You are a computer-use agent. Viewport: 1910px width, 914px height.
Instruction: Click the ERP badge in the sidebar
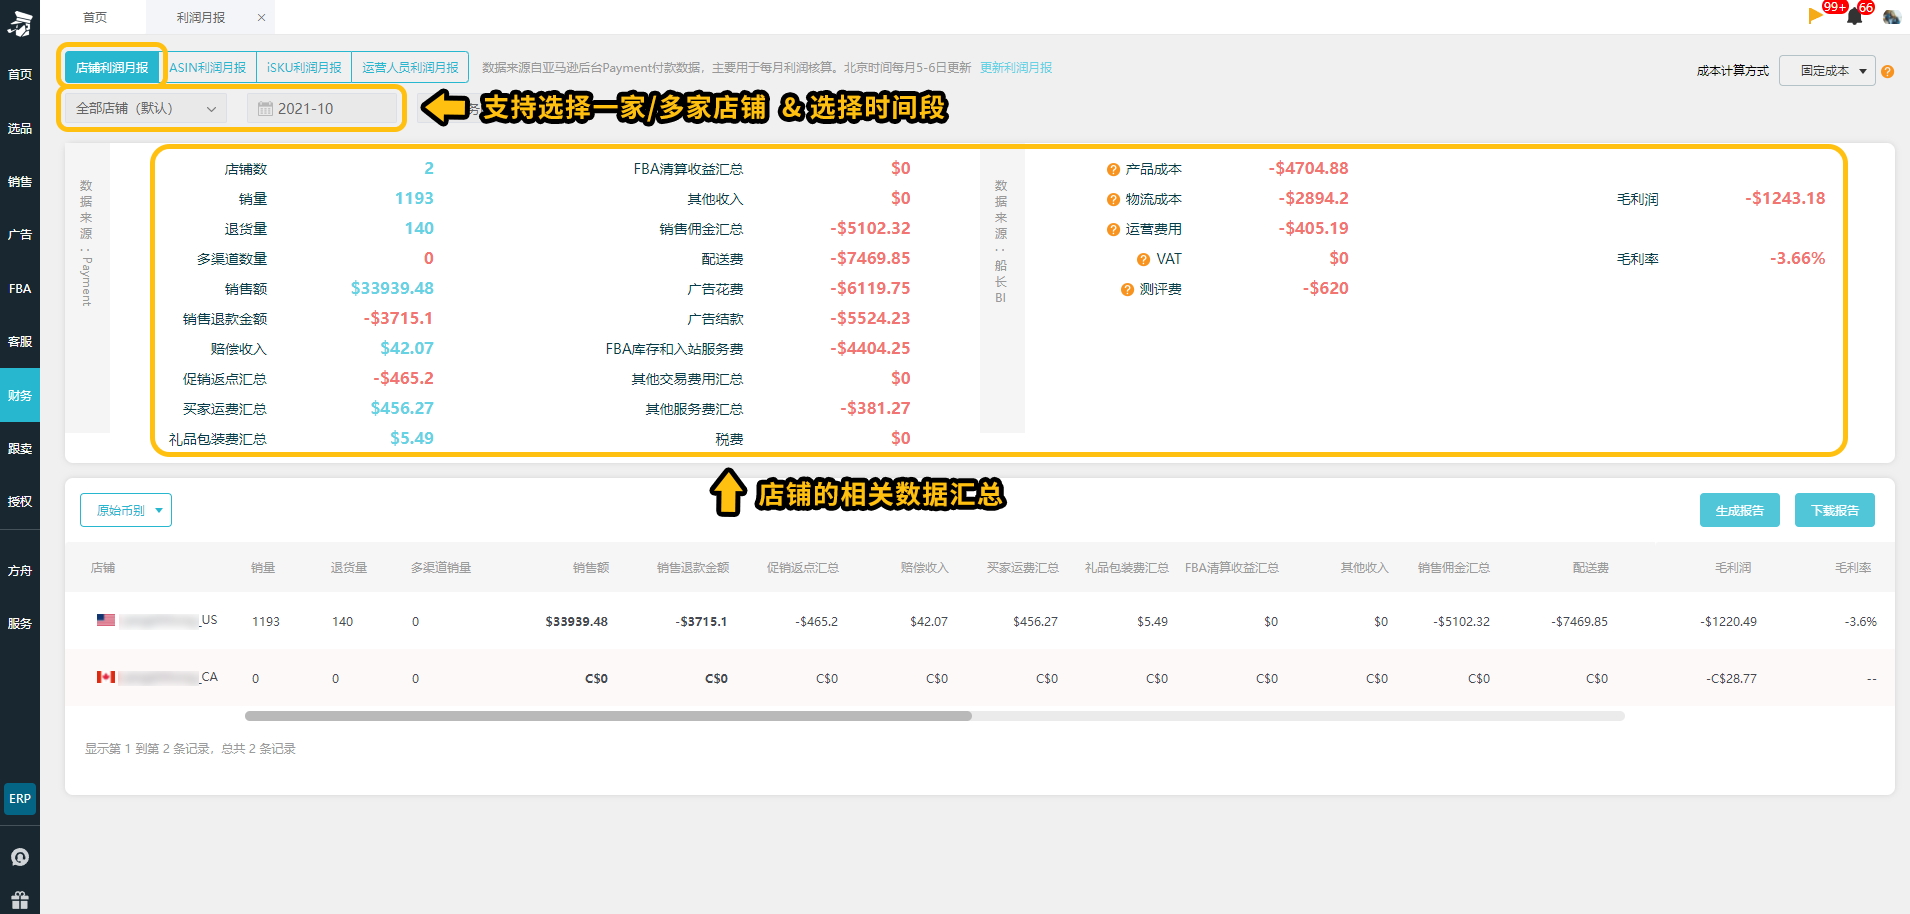[20, 799]
